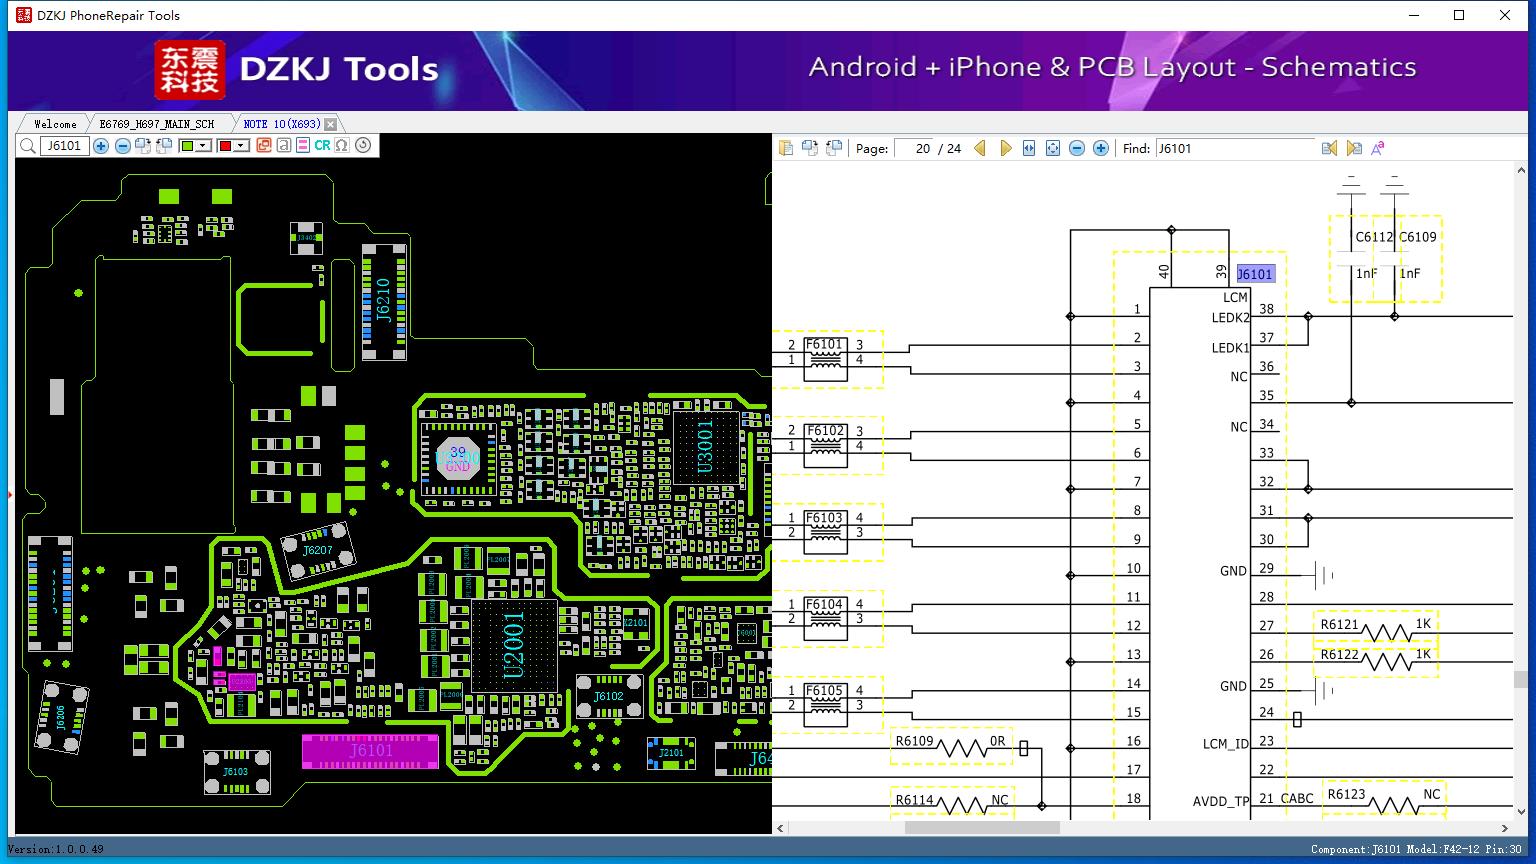Rotate the PCB layout counterclockwise
1536x864 pixels.
(163, 146)
